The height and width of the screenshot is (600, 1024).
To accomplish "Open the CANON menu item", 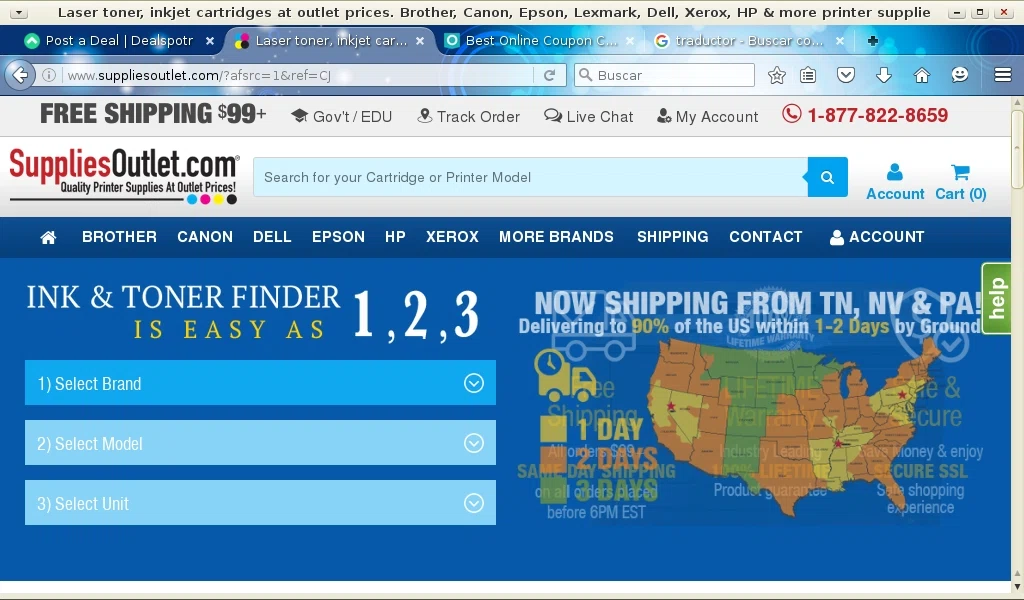I will [x=205, y=237].
